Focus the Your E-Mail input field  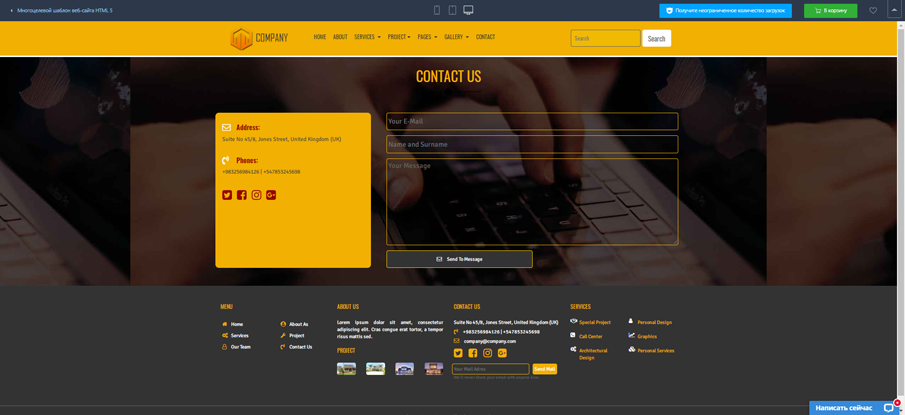pyautogui.click(x=532, y=121)
